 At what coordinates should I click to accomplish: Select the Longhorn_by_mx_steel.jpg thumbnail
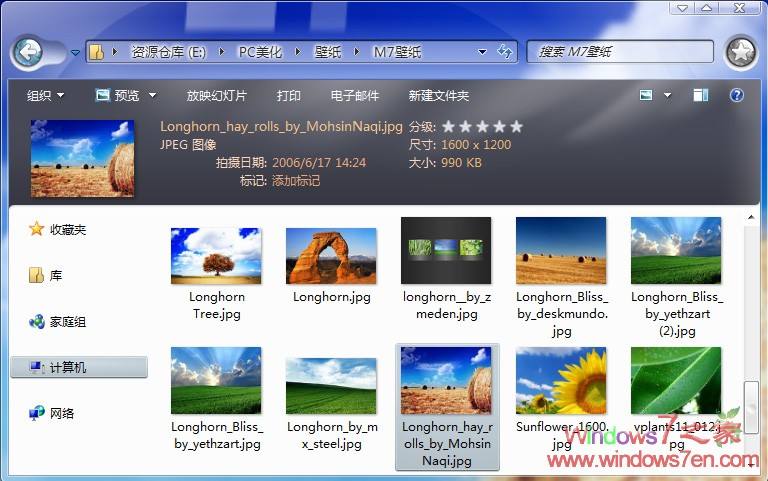point(331,386)
